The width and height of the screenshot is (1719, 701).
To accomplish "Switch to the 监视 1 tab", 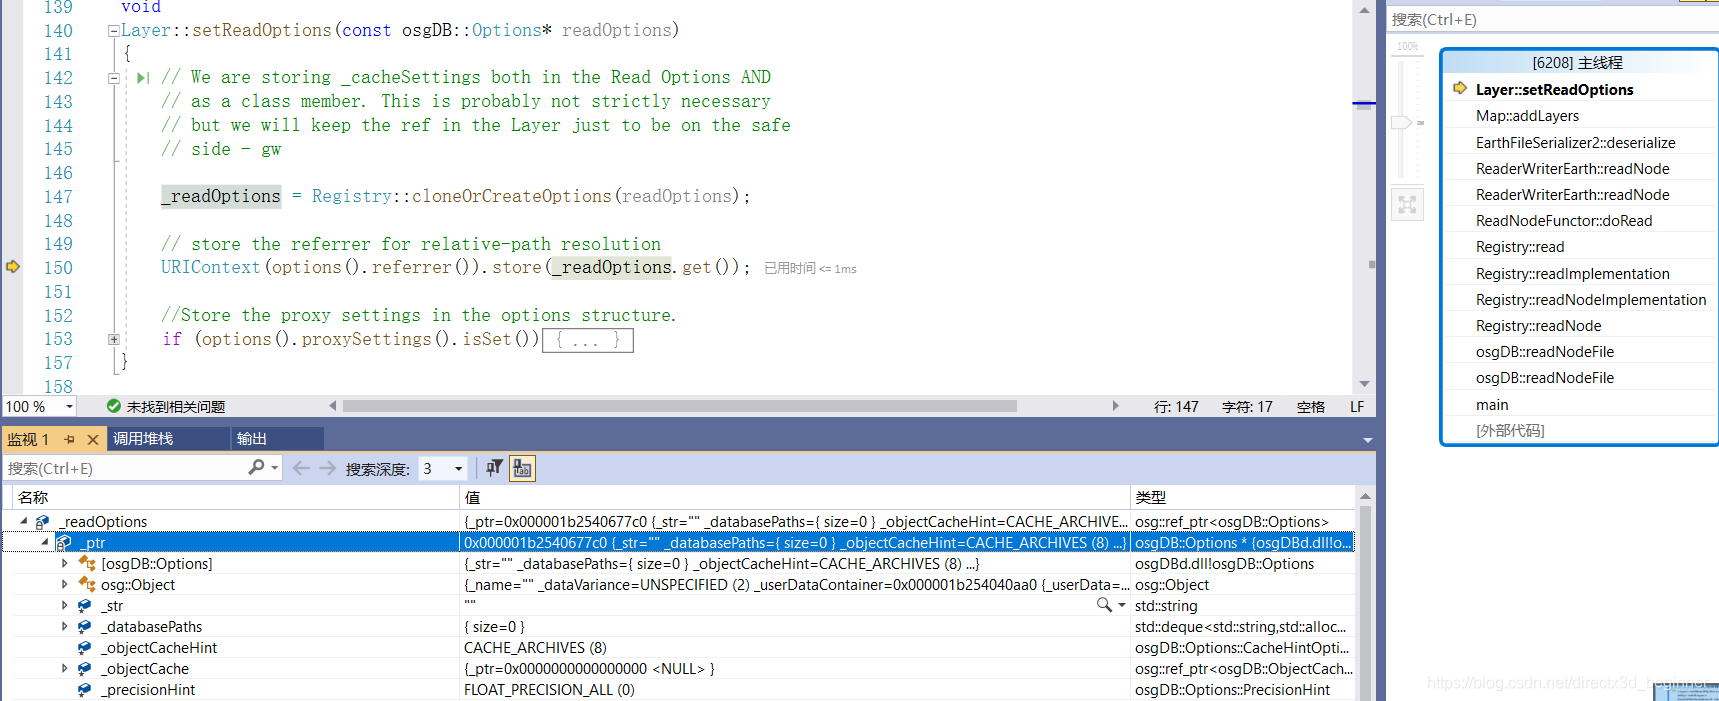I will [29, 439].
